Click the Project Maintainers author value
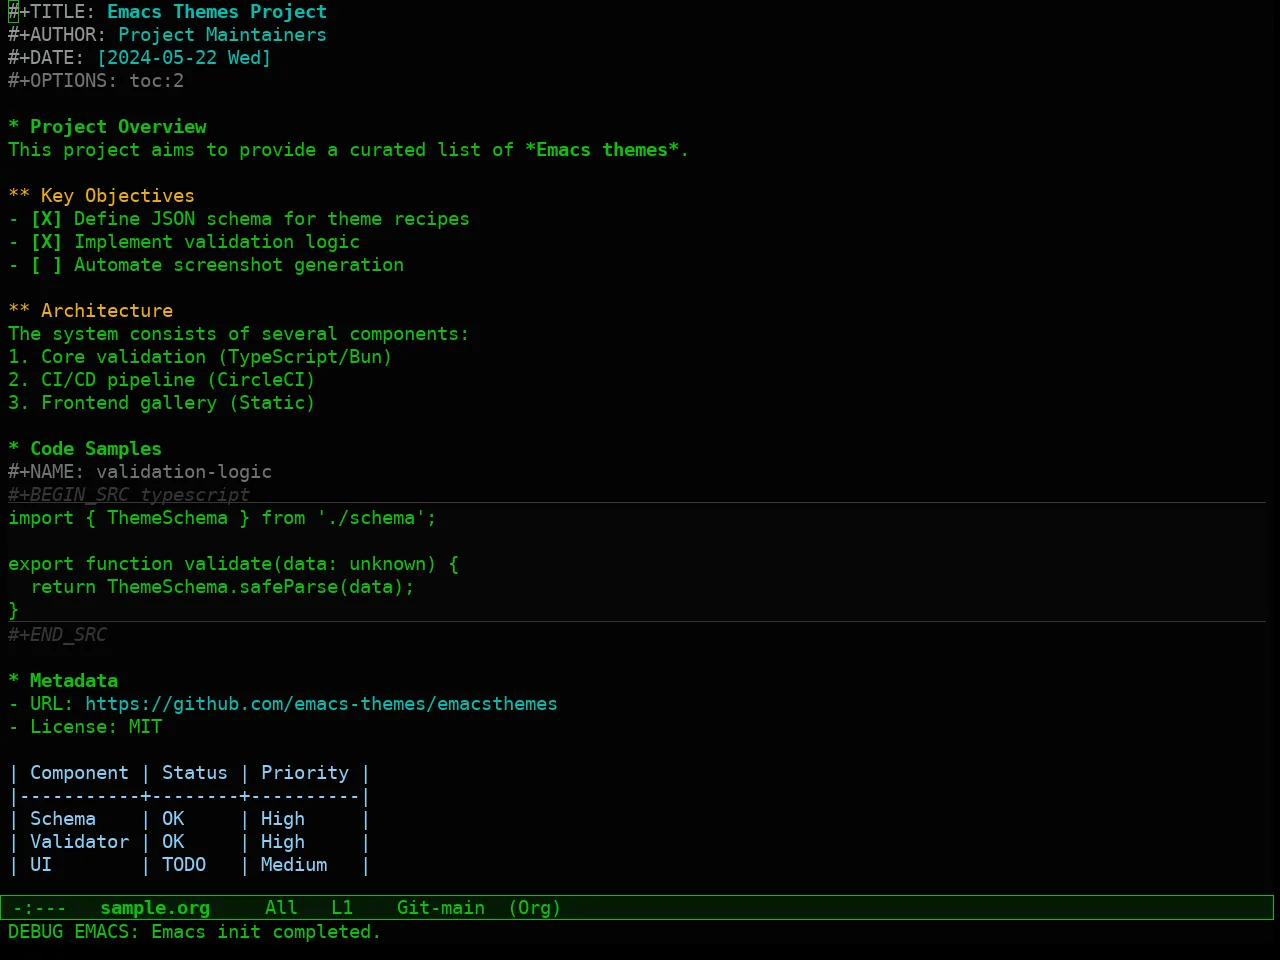Screen dimensions: 1280x960 pos(222,35)
